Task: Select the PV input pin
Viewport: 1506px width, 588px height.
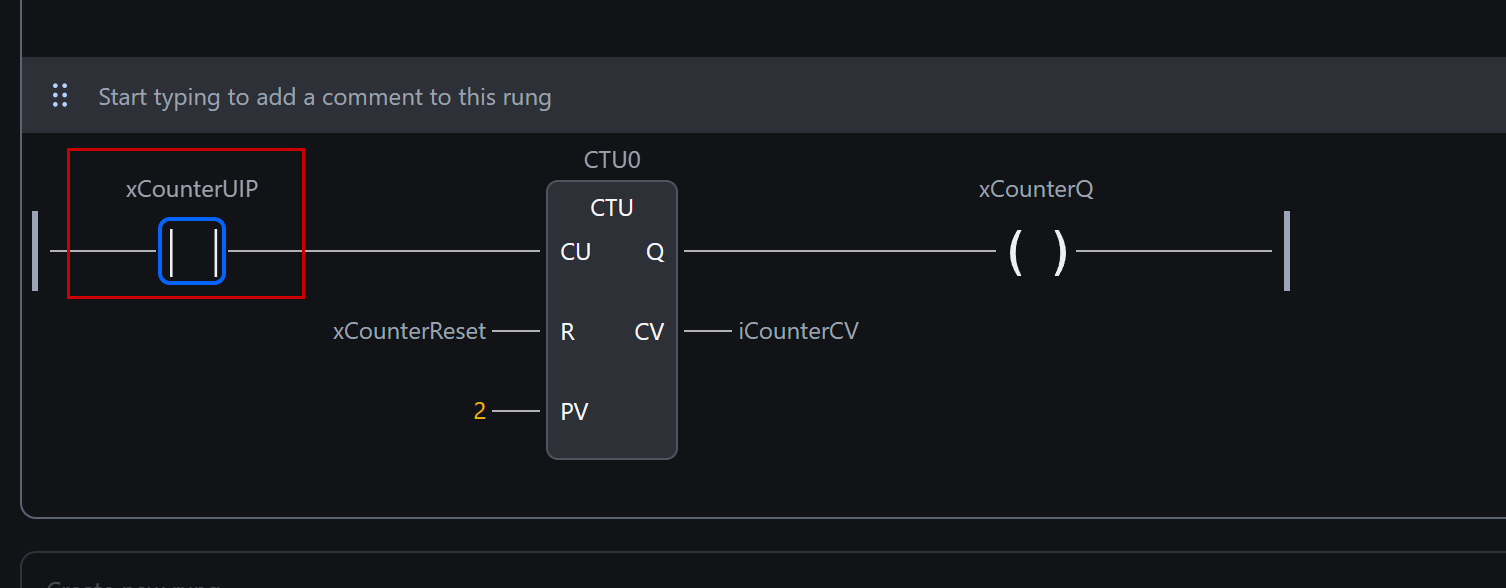Action: point(574,411)
